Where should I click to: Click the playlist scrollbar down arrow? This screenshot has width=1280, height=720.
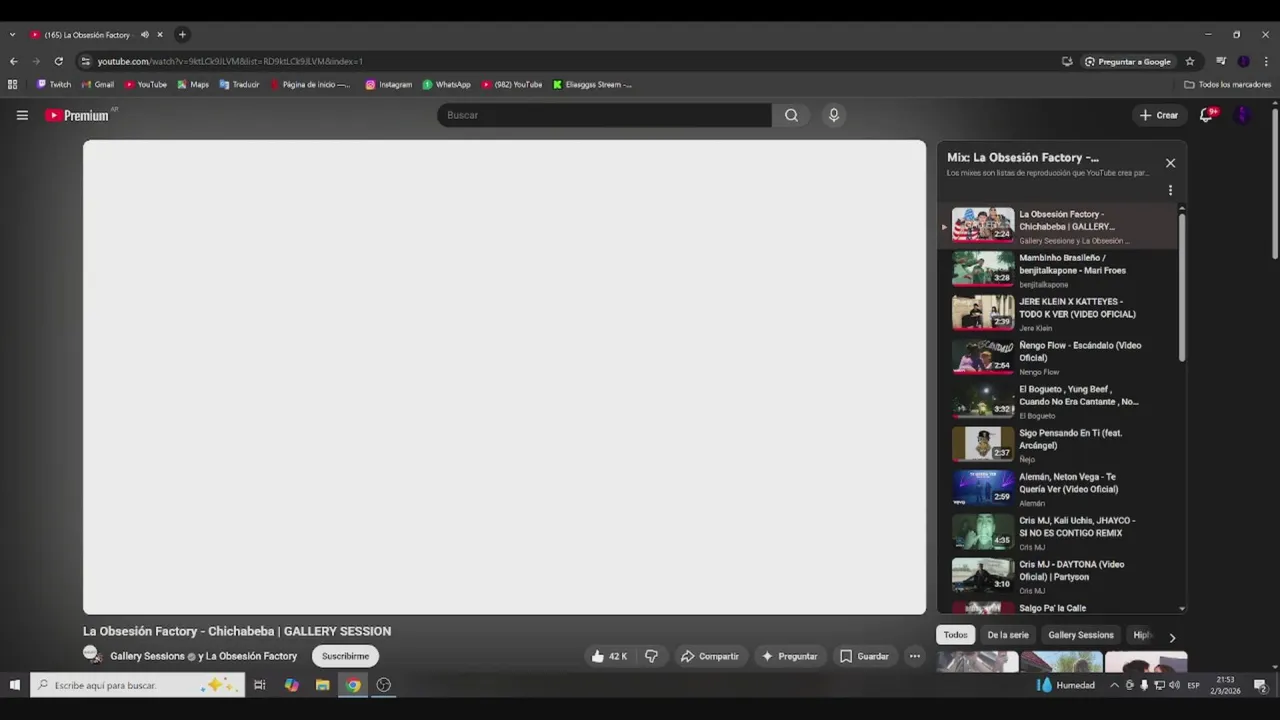[1182, 609]
